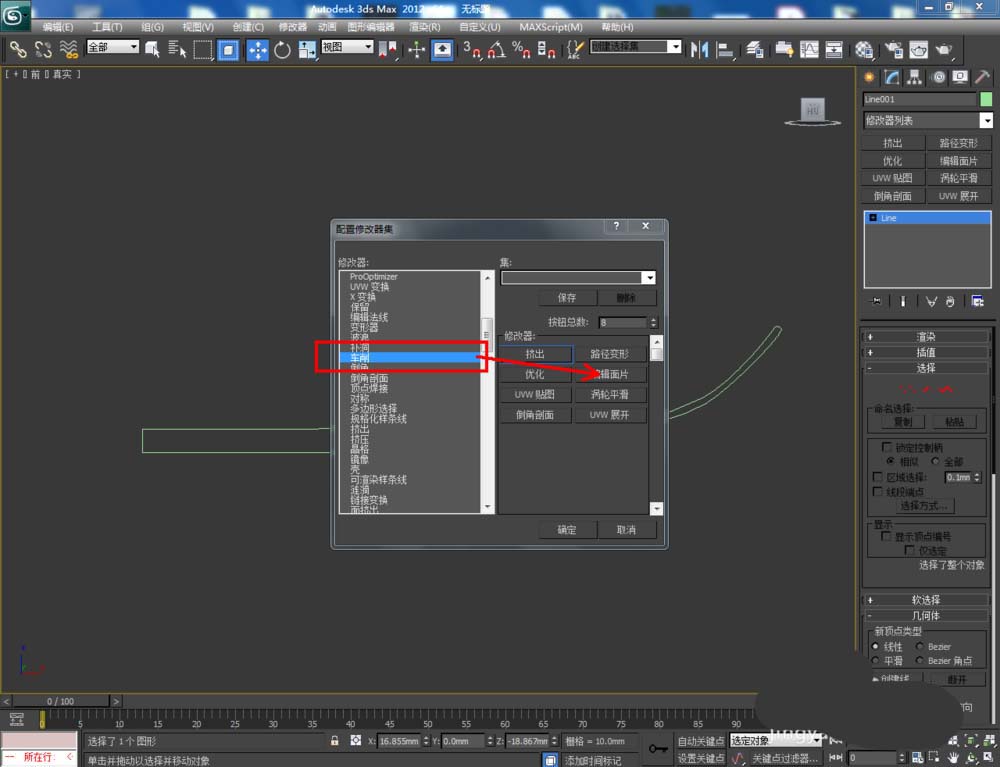Open the 渲染(R) menu
The width and height of the screenshot is (1000, 767).
click(424, 27)
